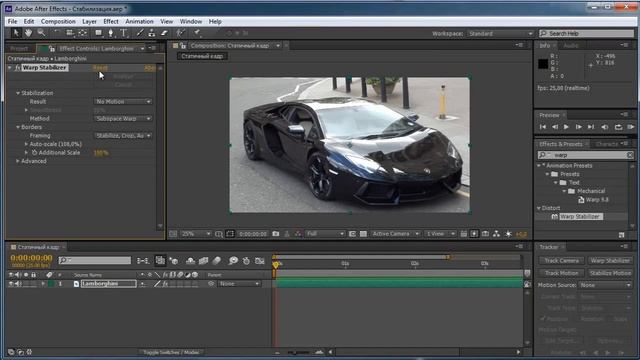Select the Eraser tool
The height and width of the screenshot is (360, 640).
(x=164, y=33)
